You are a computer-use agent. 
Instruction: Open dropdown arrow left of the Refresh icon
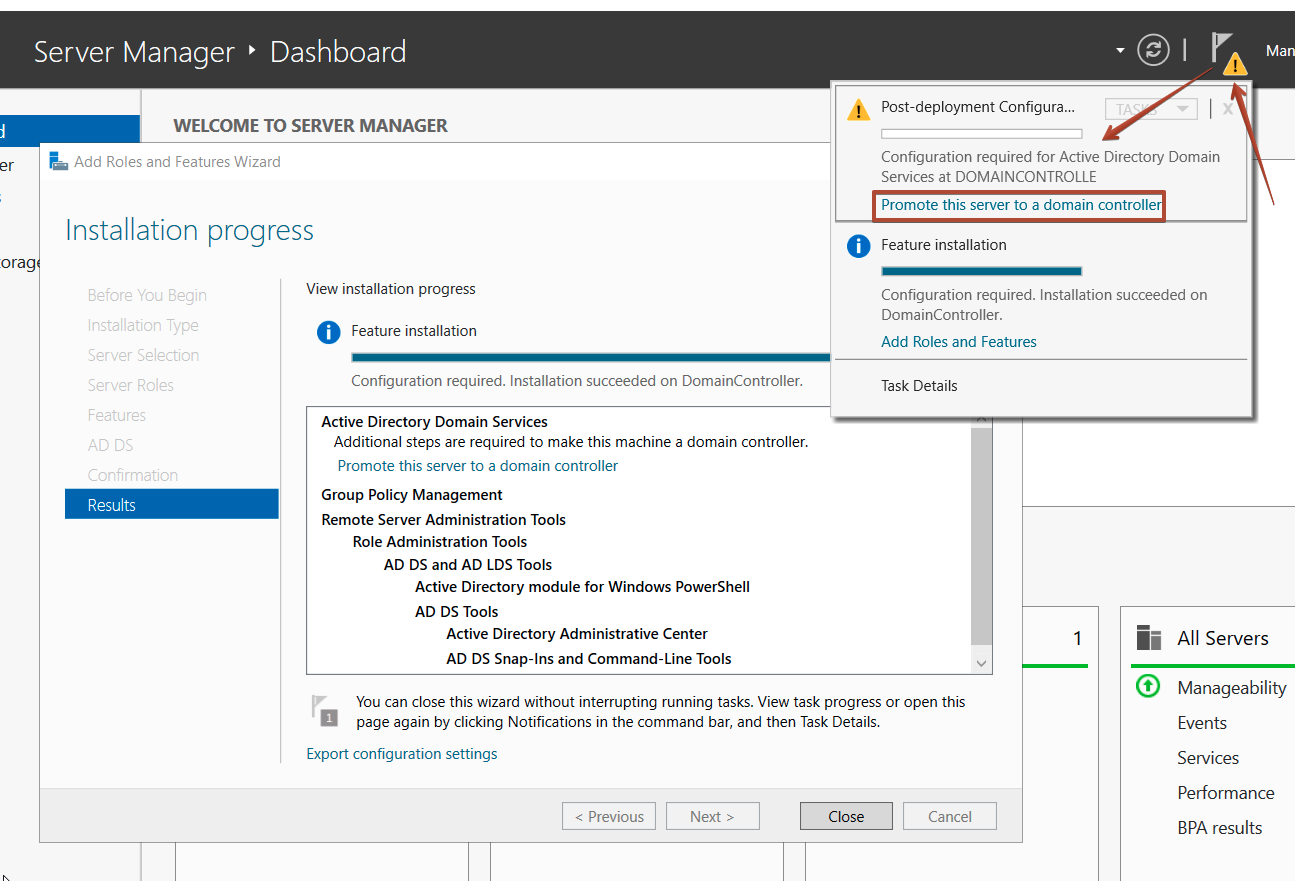(x=1120, y=51)
